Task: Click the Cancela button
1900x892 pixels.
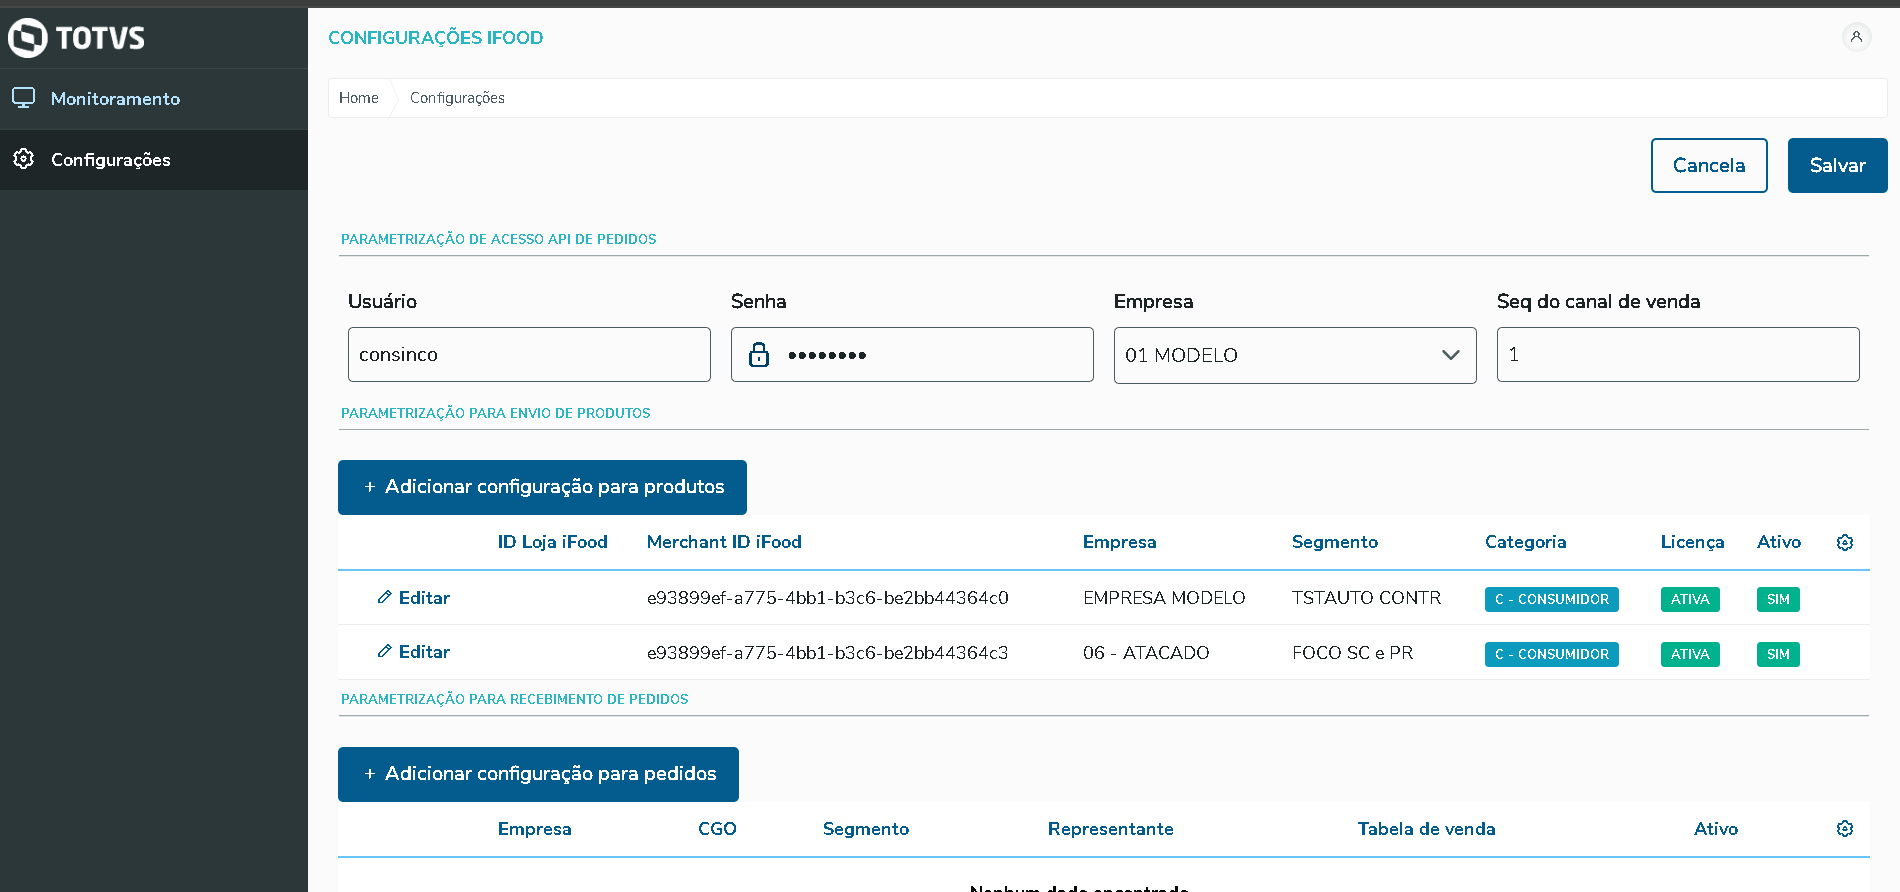Action: [1709, 165]
